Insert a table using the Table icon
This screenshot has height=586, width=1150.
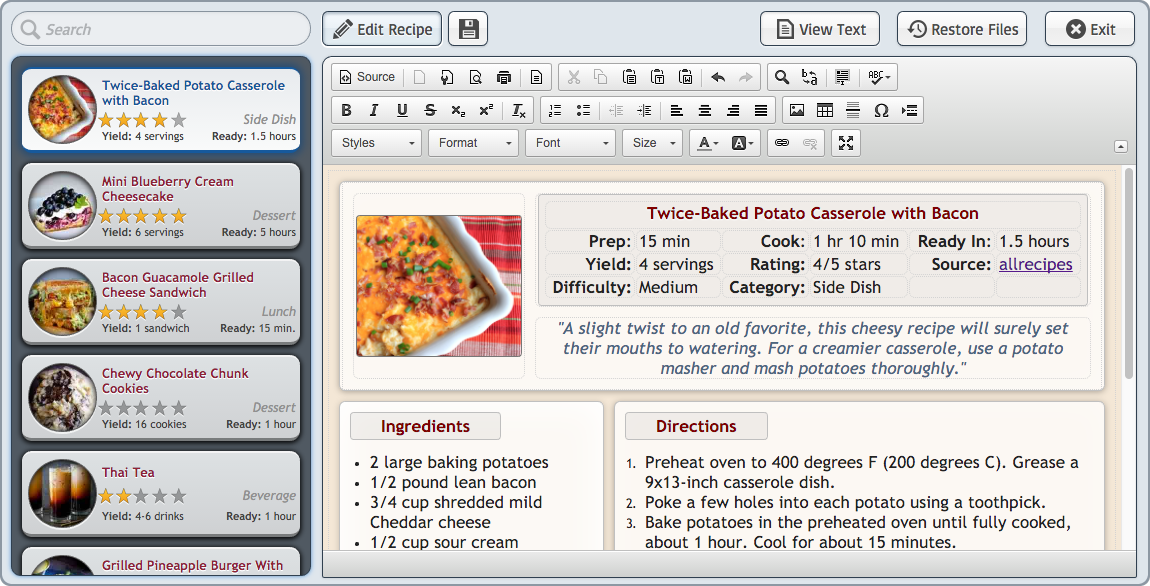coord(825,110)
